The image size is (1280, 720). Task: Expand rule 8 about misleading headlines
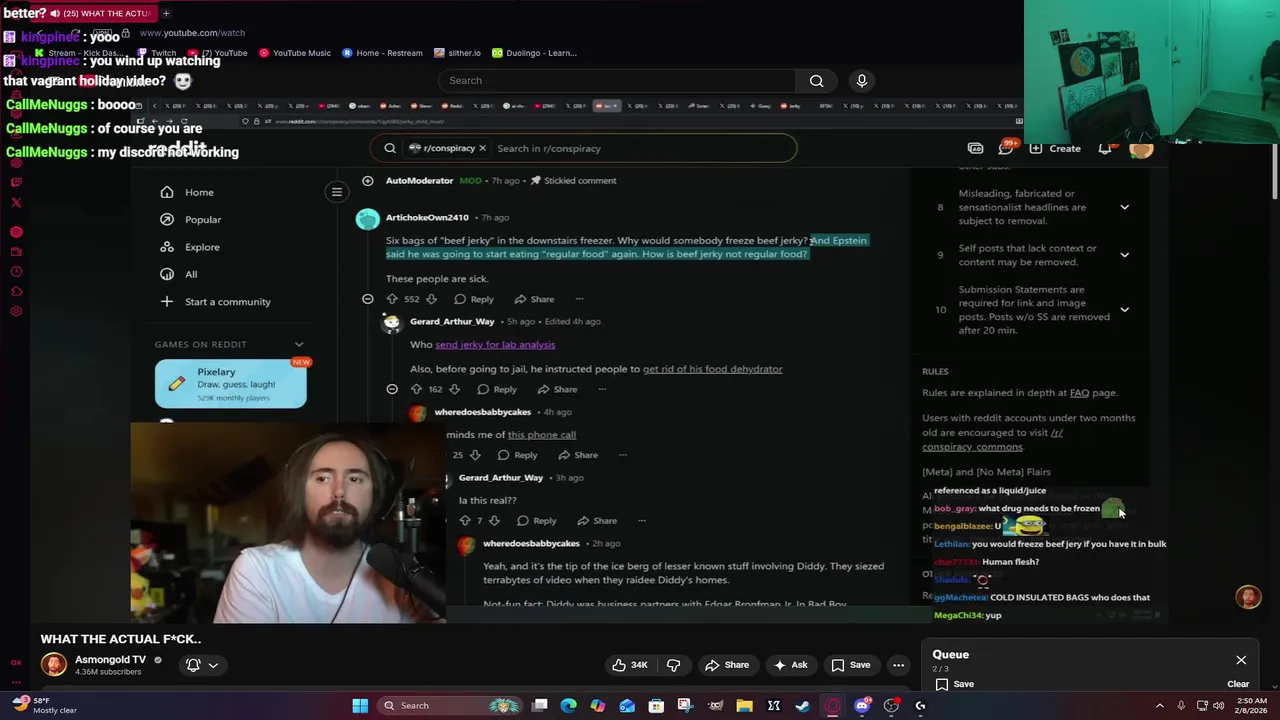[x=1124, y=207]
